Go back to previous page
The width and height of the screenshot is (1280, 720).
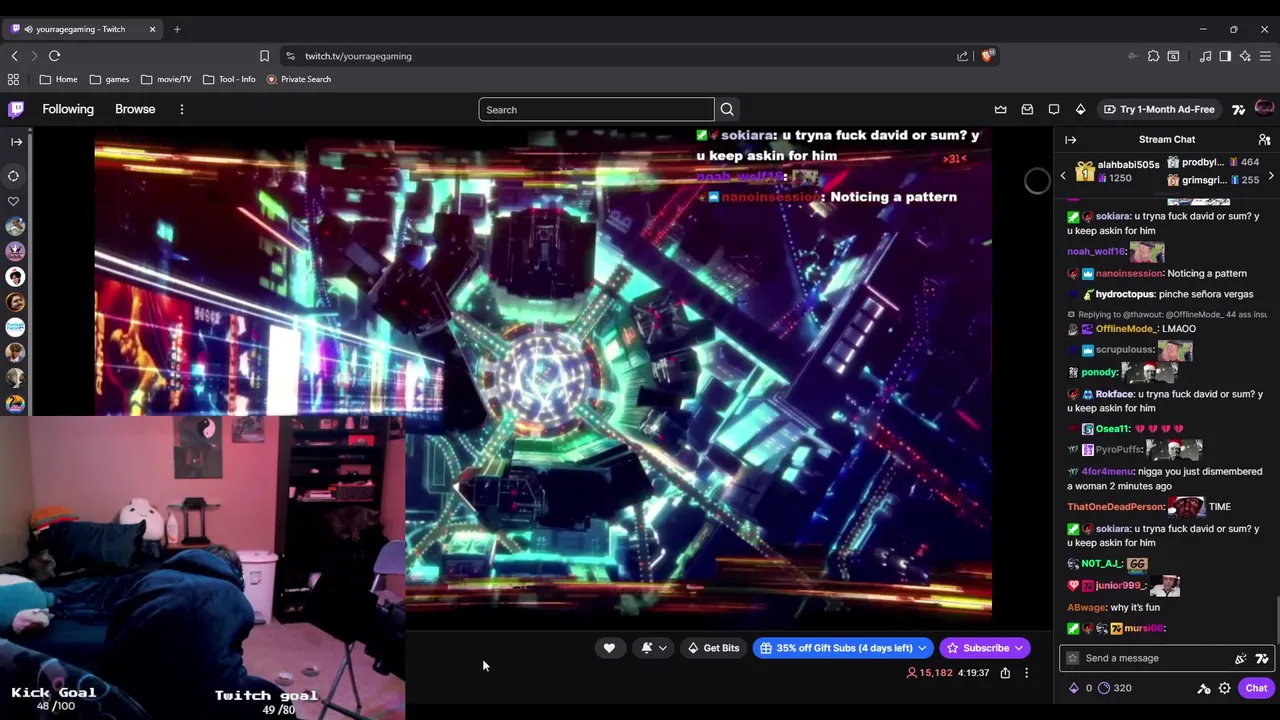tap(14, 56)
